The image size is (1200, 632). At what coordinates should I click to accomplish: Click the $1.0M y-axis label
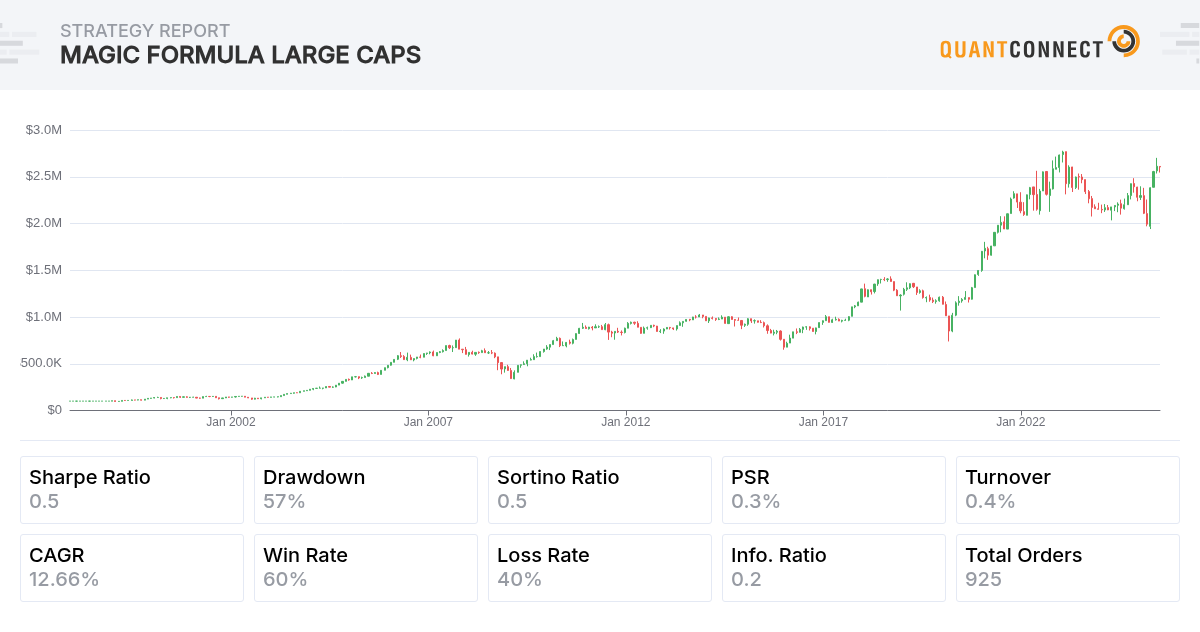click(x=44, y=317)
